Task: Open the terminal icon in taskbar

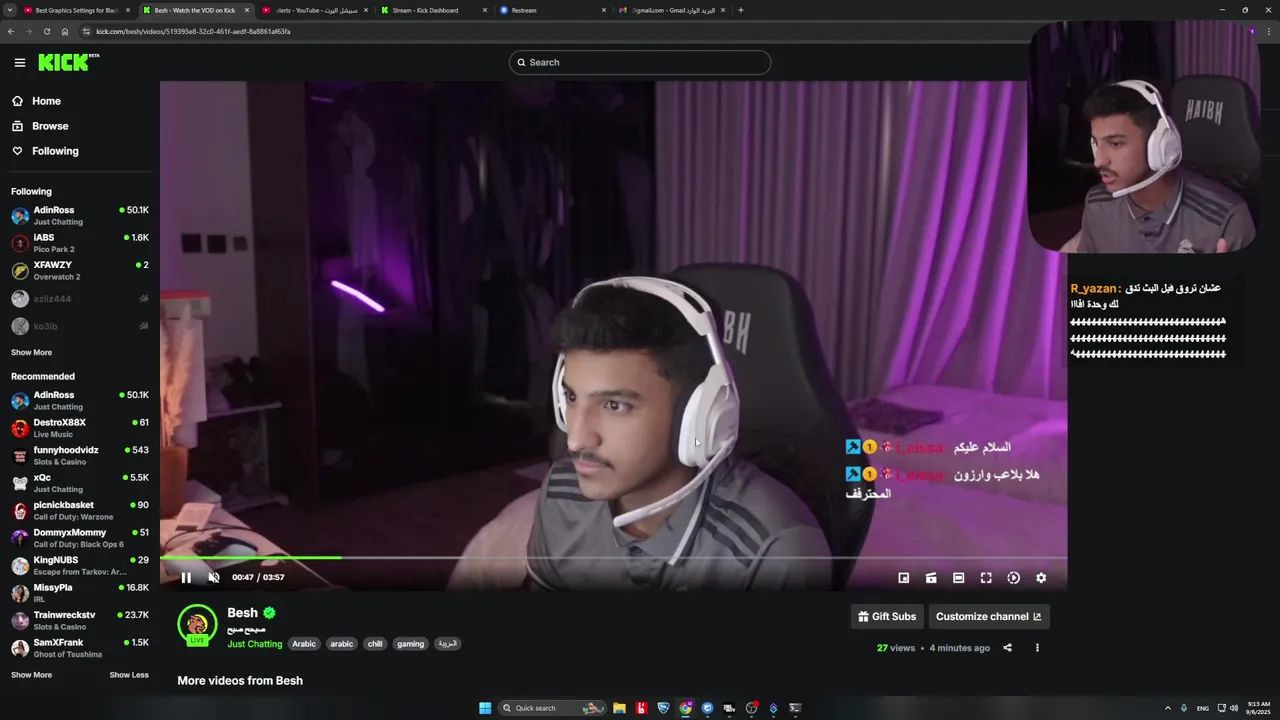Action: tap(795, 708)
